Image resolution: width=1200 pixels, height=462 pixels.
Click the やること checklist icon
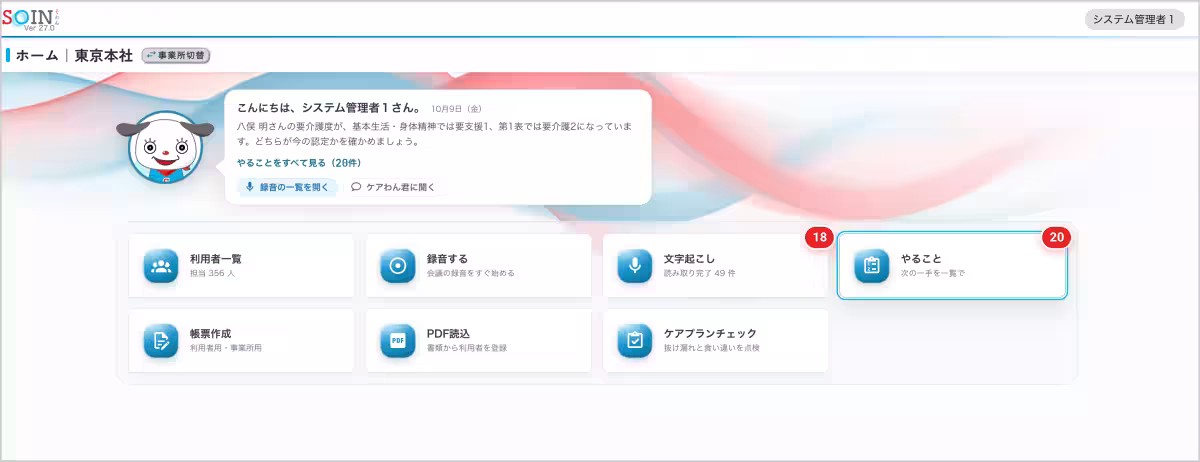[871, 266]
